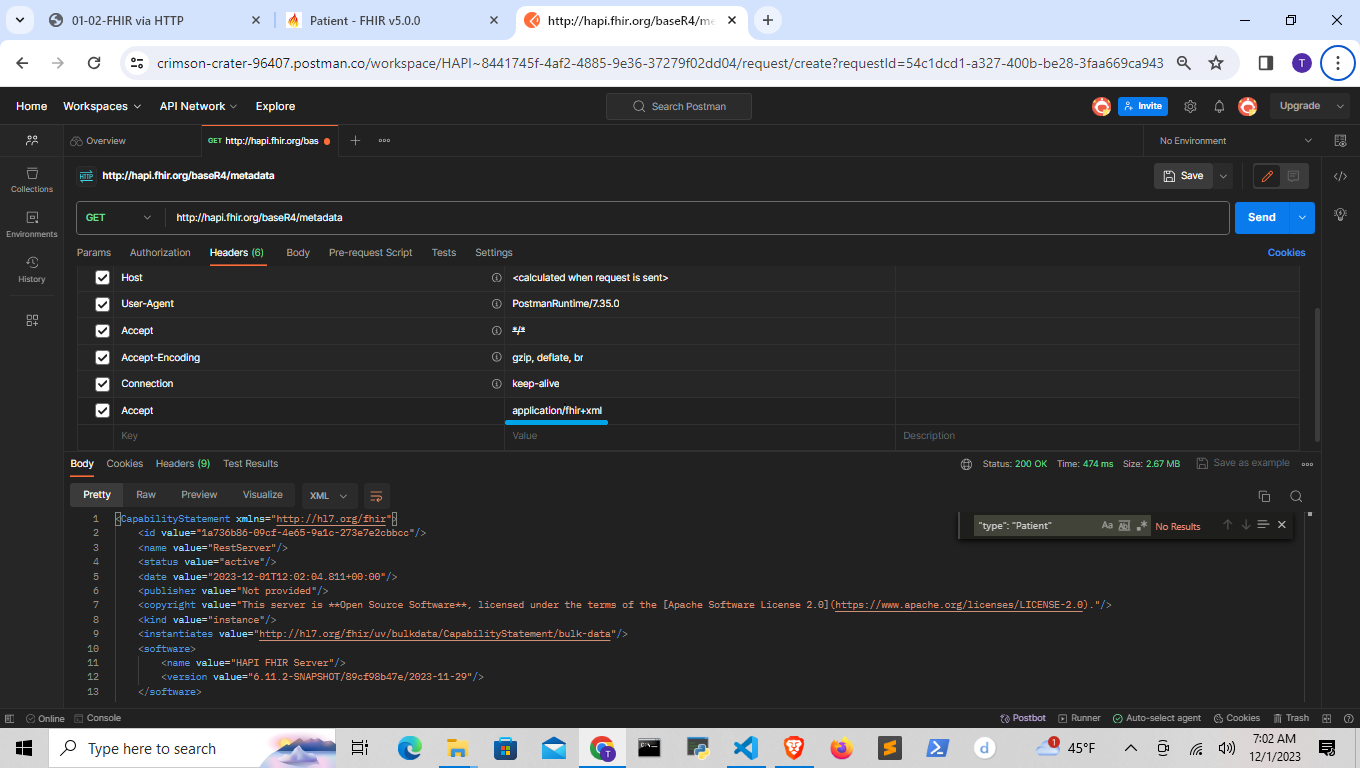This screenshot has height=768, width=1360.
Task: Toggle regular expression in find box
Action: pyautogui.click(x=1141, y=525)
